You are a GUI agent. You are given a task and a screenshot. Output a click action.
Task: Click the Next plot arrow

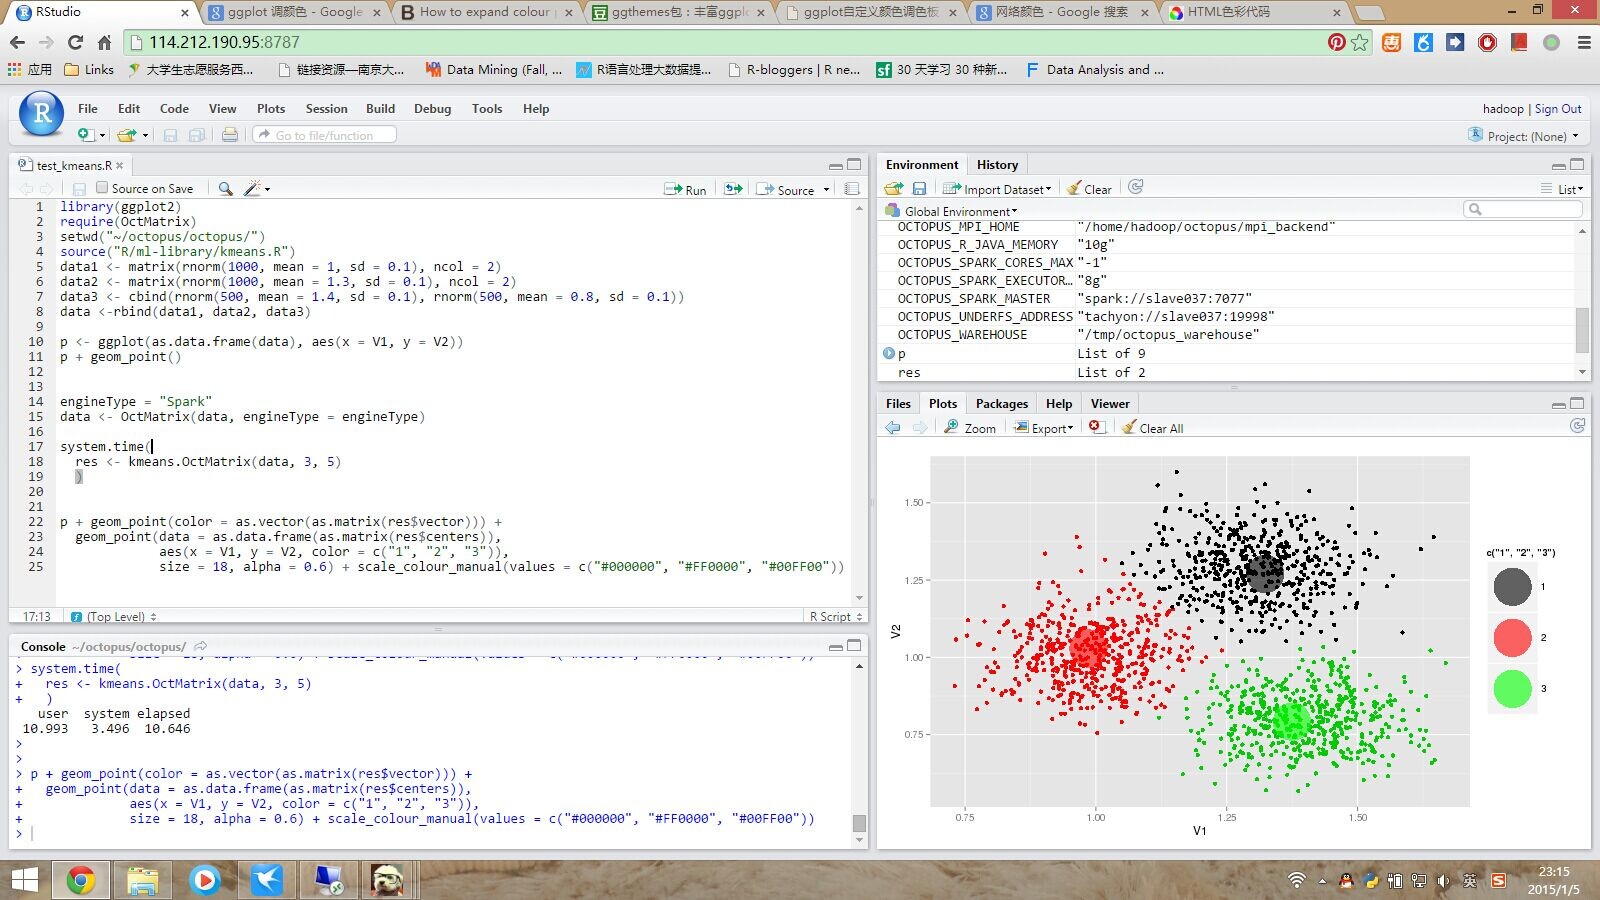(920, 428)
